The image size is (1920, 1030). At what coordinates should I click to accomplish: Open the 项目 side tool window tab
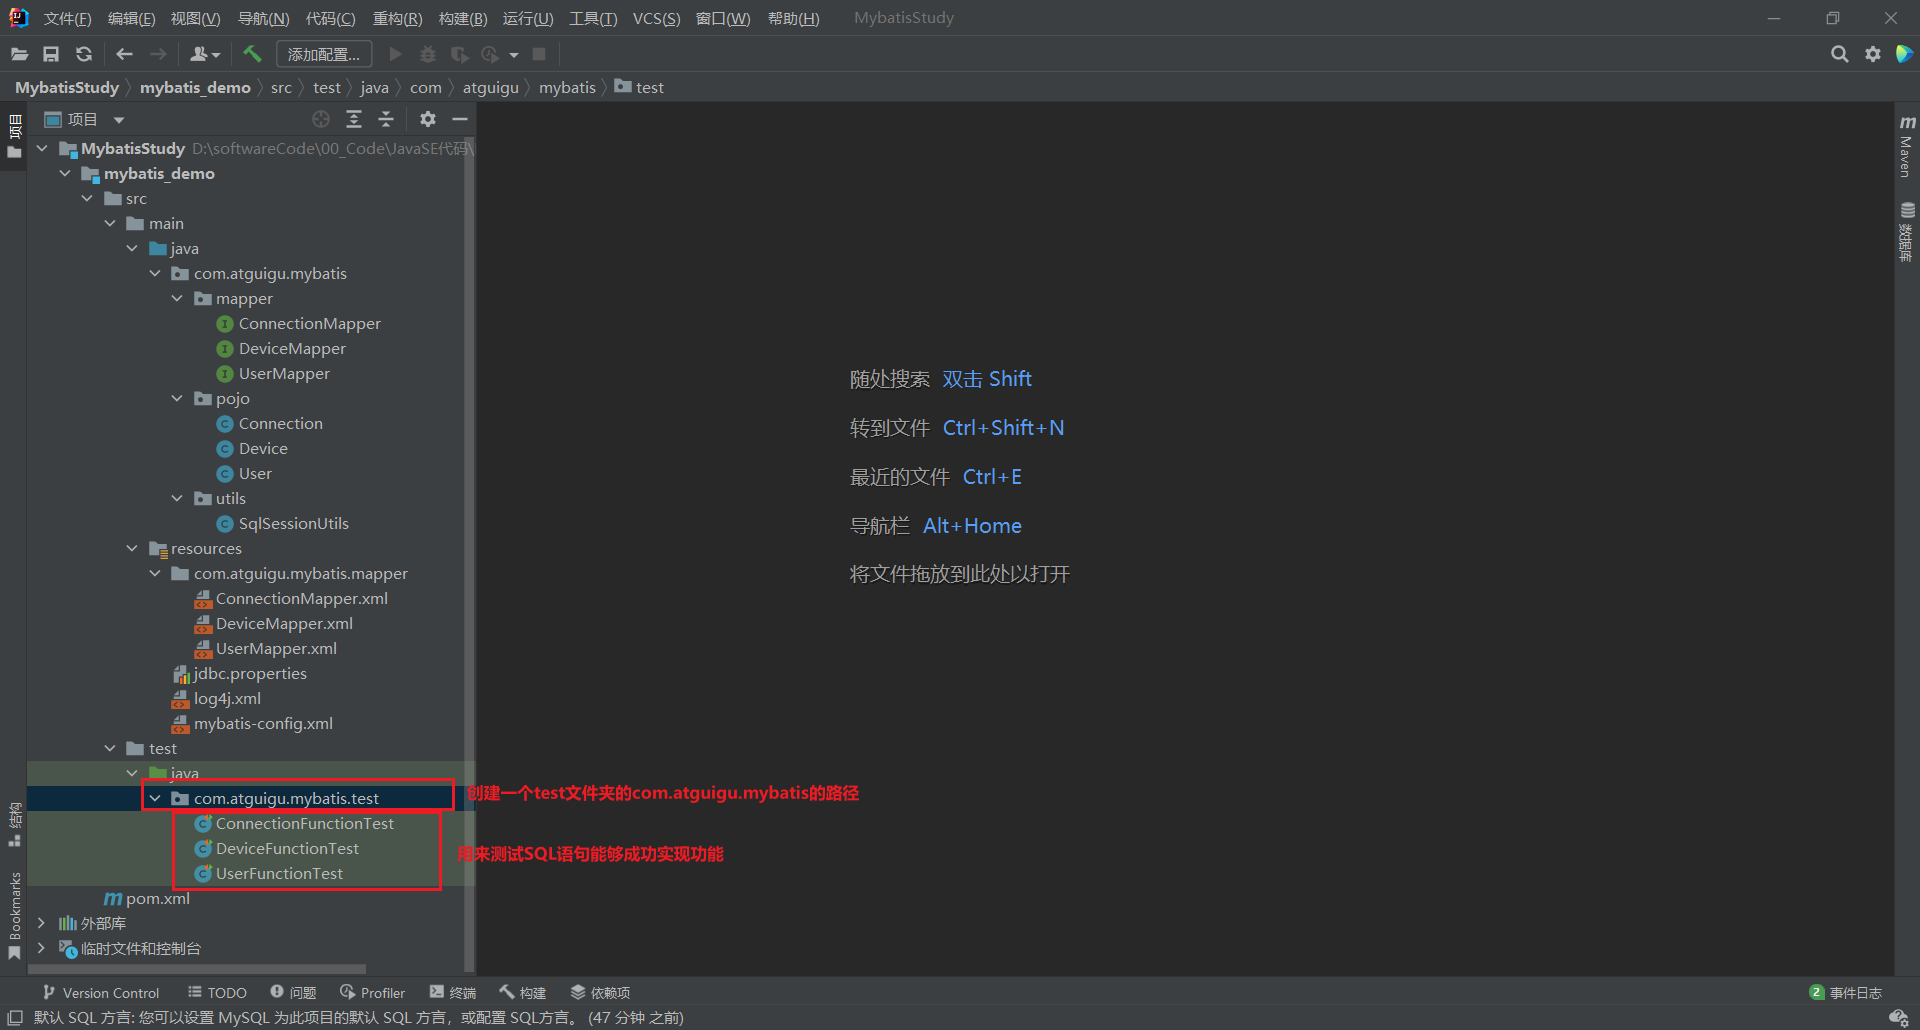pos(14,136)
